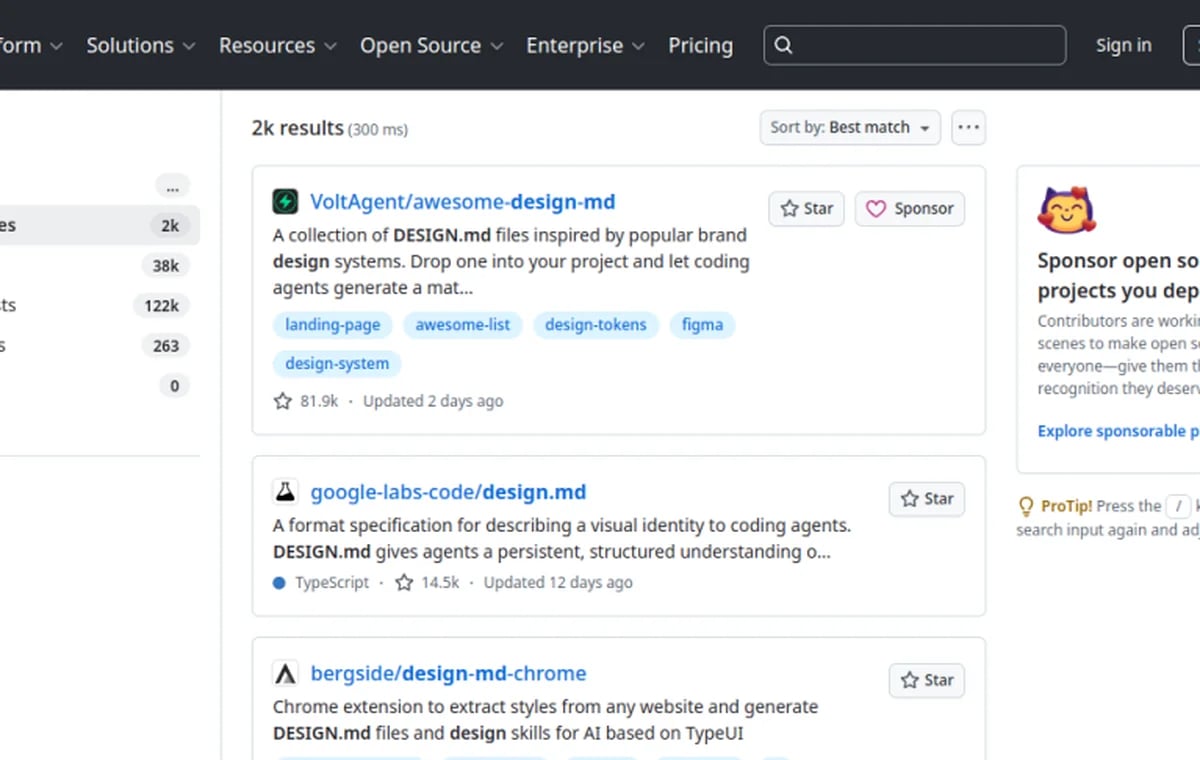The image size is (1200, 760).
Task: Select the figma topic tag
Action: [702, 325]
